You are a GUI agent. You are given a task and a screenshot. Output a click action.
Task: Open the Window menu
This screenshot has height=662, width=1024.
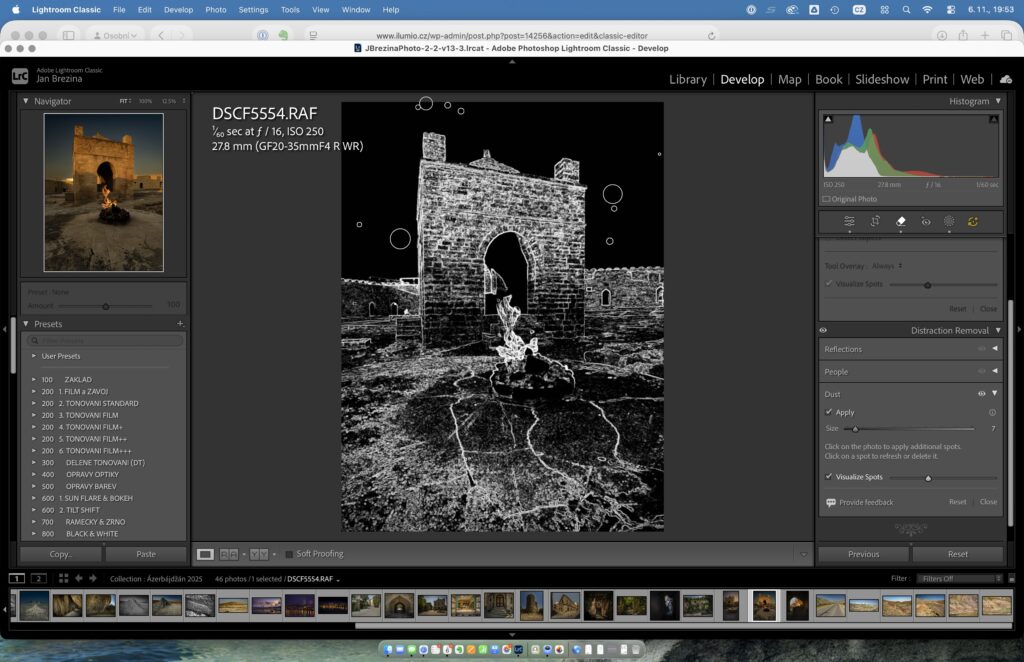click(x=356, y=10)
